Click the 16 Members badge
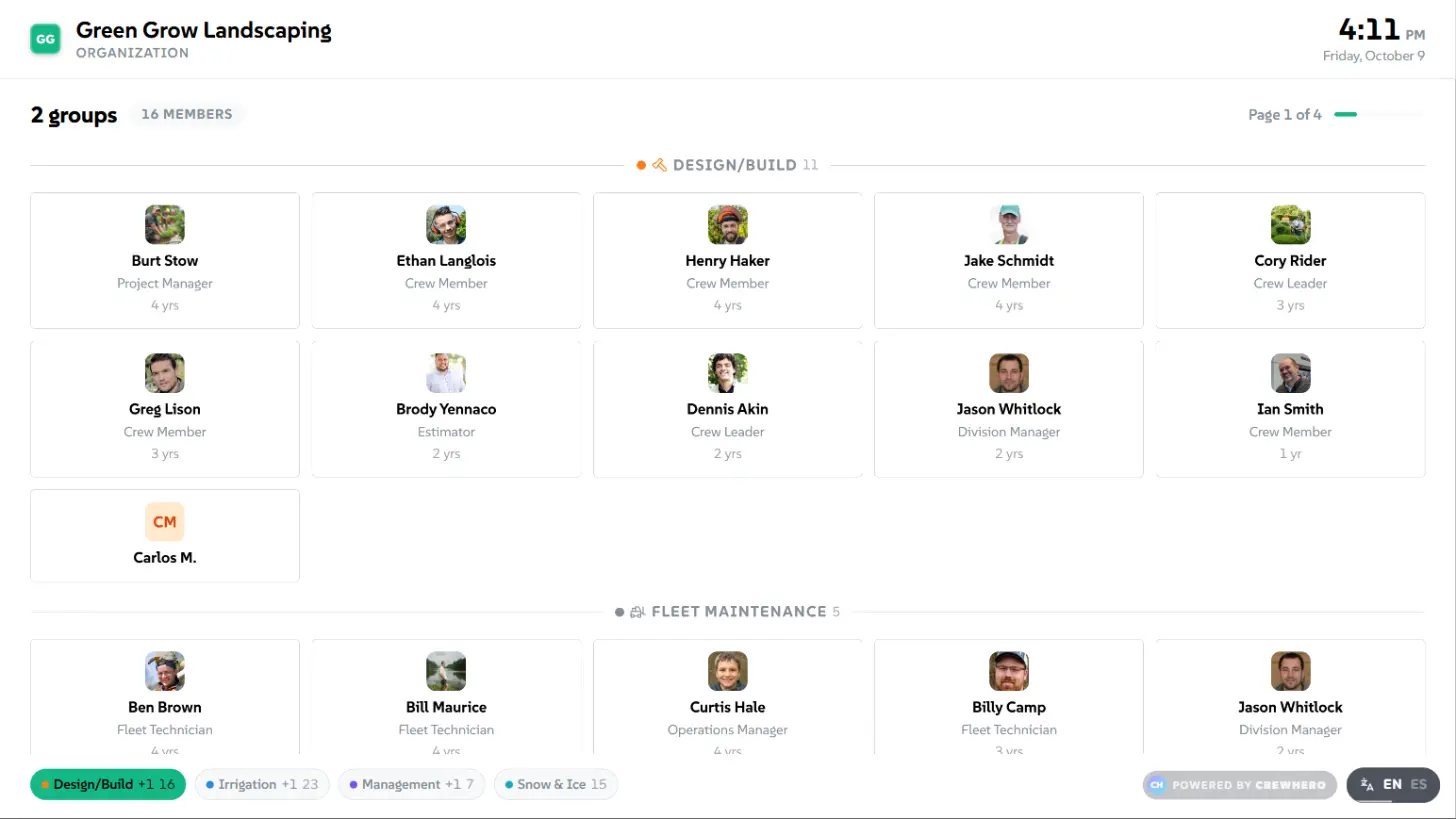This screenshot has width=1456, height=819. click(x=187, y=114)
